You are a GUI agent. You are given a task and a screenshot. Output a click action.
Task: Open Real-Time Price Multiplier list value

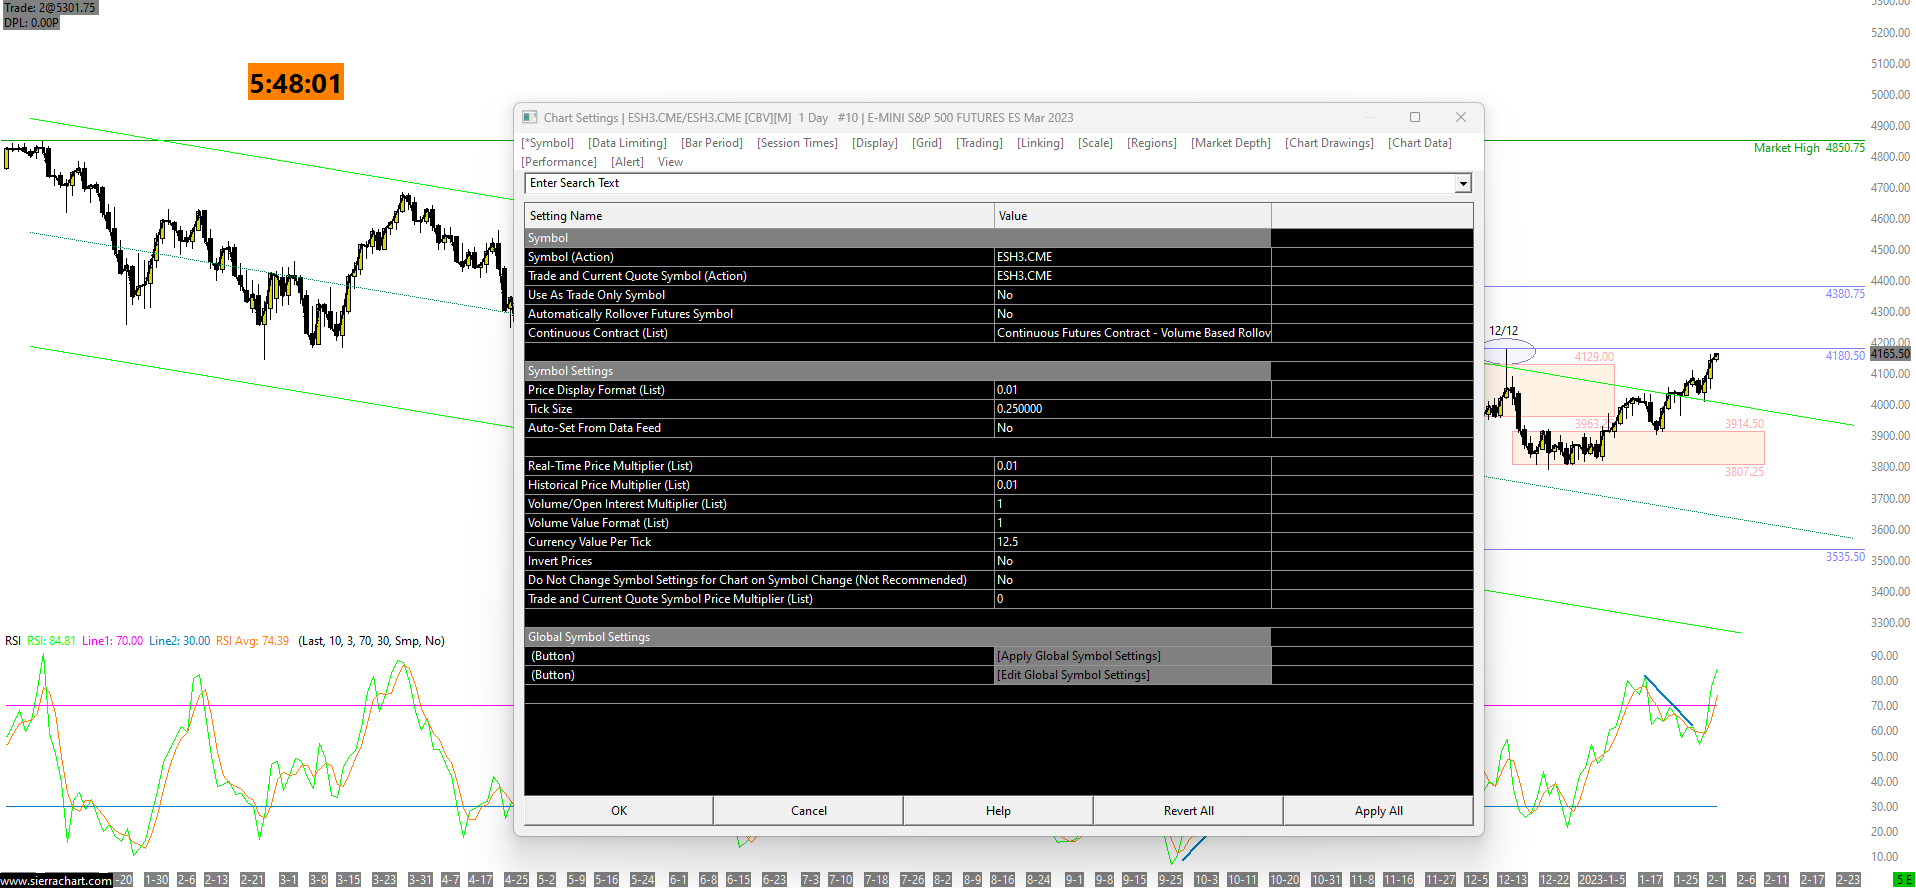tap(1133, 466)
